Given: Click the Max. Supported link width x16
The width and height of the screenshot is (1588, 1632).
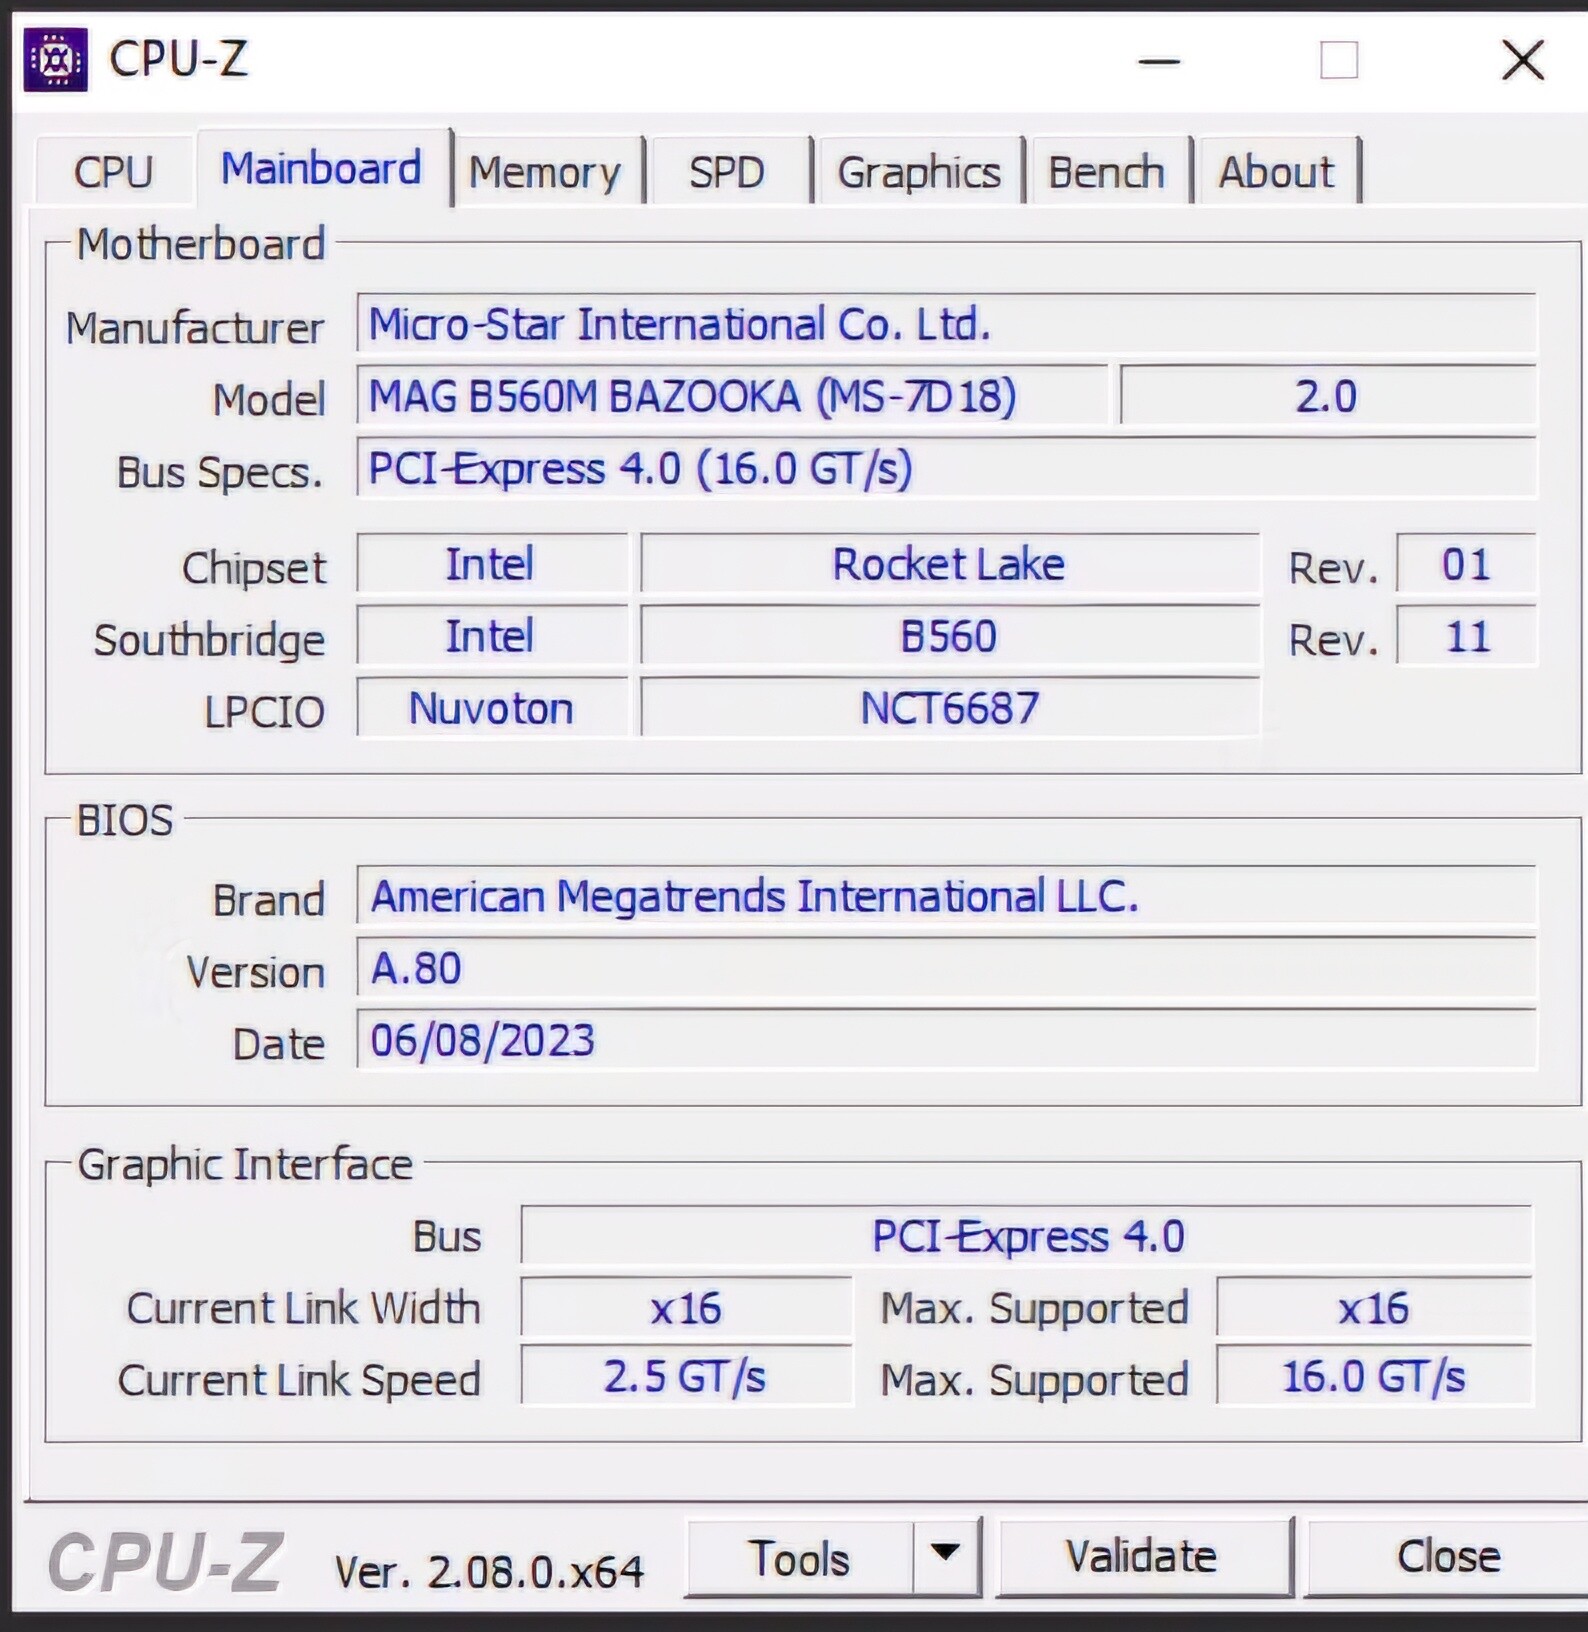Looking at the screenshot, I should point(1374,1308).
